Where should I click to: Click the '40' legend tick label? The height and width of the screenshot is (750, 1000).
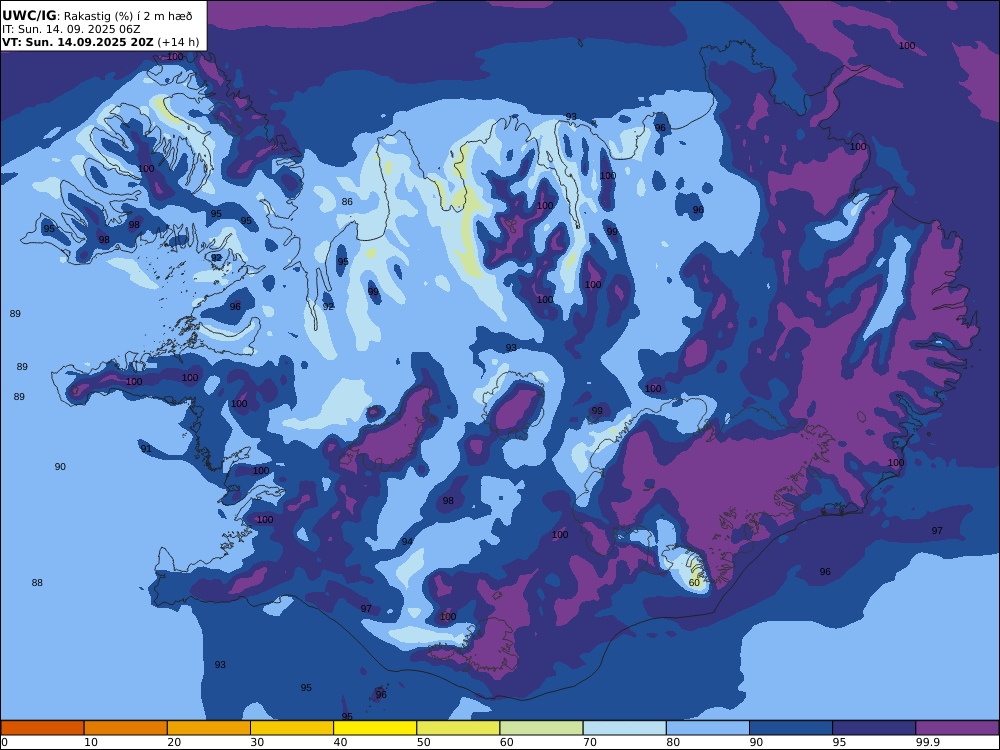point(341,742)
